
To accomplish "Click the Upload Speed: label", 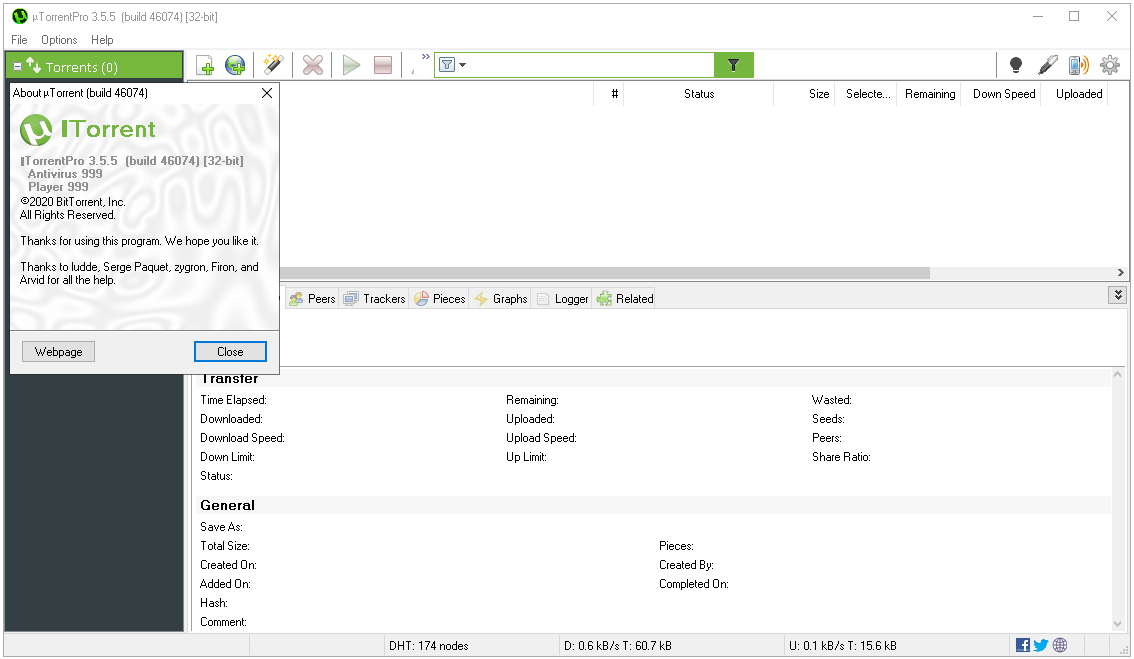I will coord(541,438).
